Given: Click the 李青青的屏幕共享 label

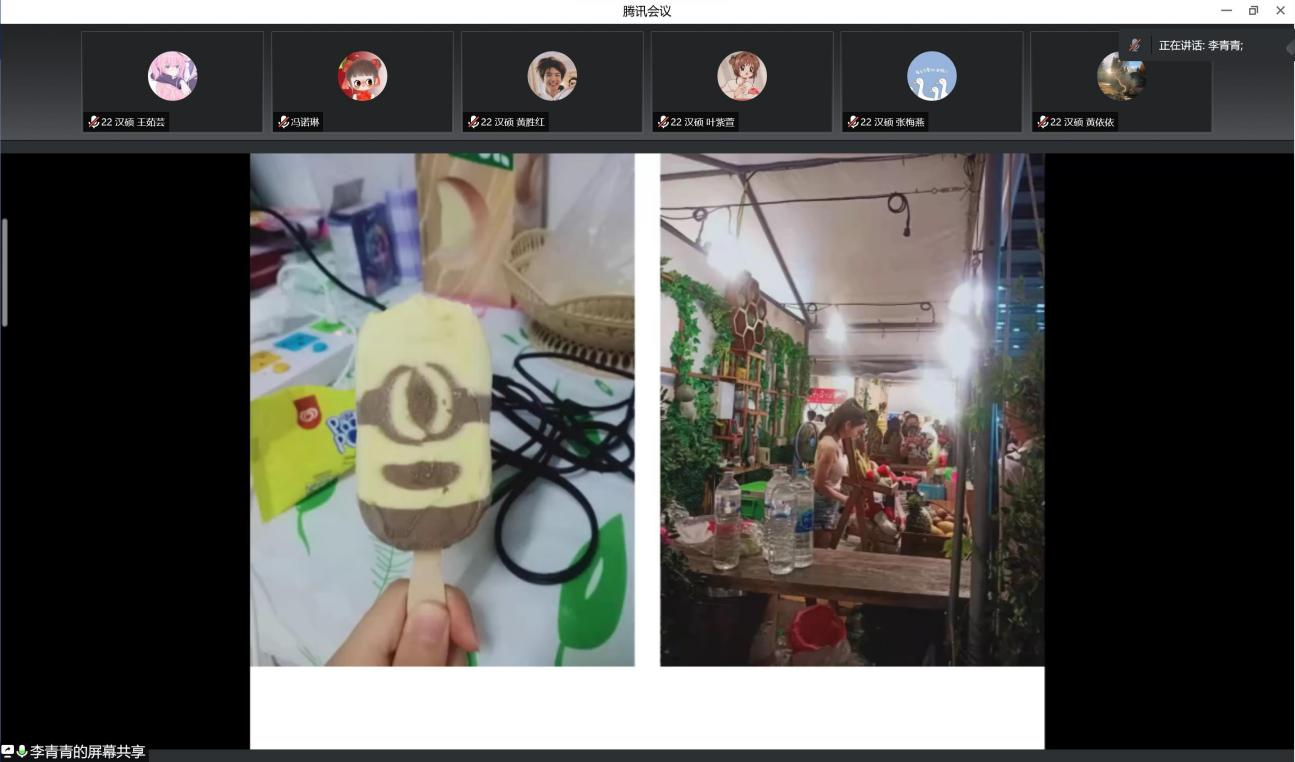Looking at the screenshot, I should click(x=88, y=752).
